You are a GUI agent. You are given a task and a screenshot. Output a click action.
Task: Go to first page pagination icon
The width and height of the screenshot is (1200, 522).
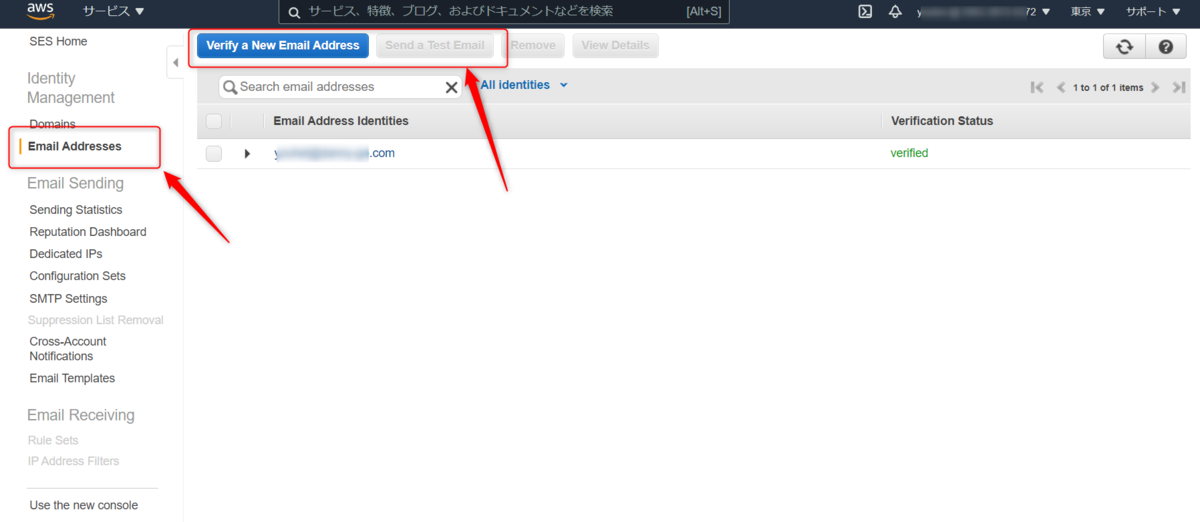click(x=1037, y=87)
